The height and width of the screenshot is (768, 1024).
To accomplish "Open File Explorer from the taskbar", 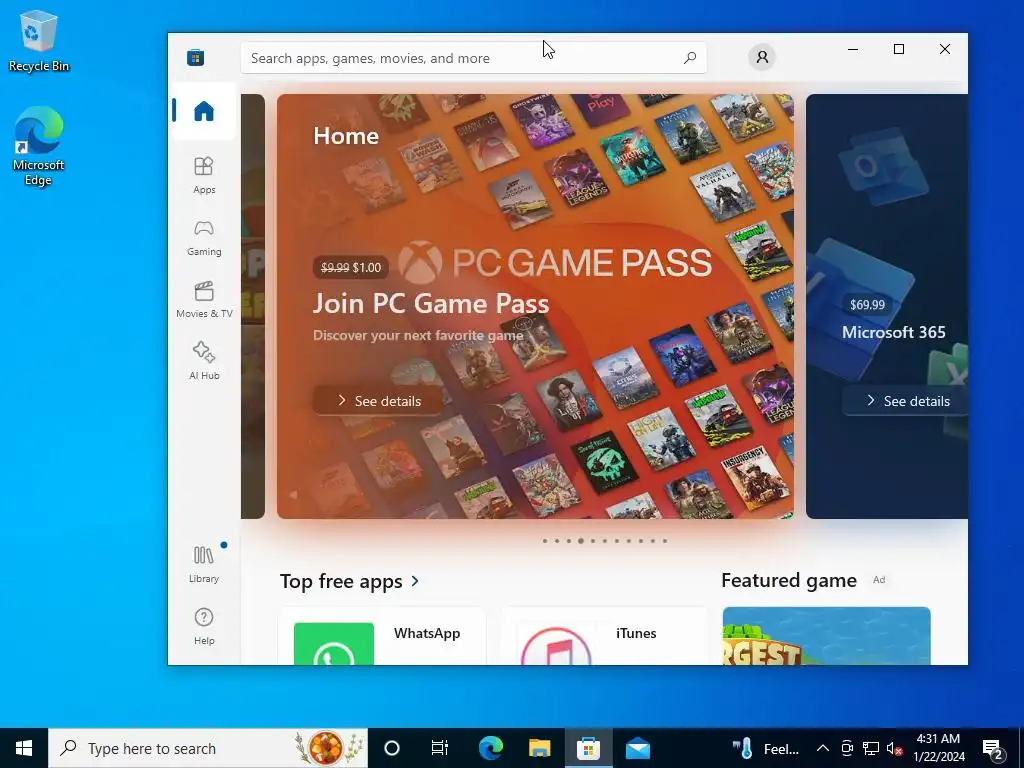I will coord(539,748).
